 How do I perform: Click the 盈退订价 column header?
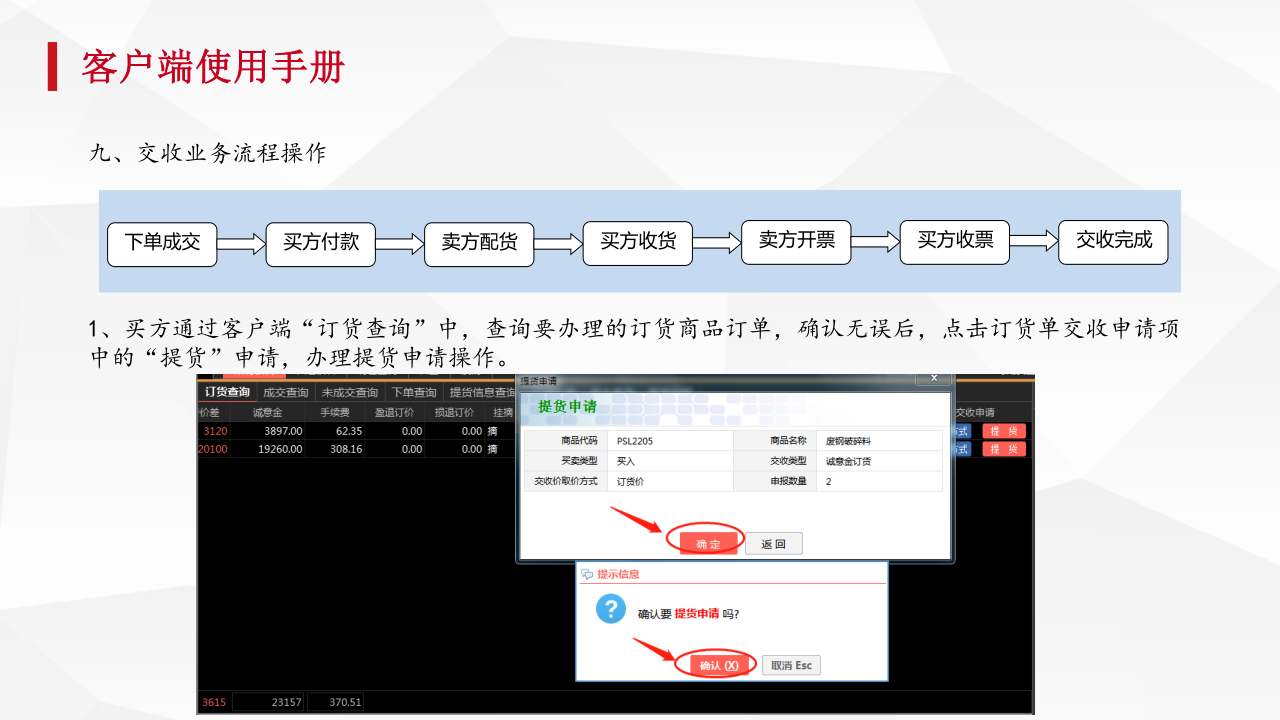395,412
